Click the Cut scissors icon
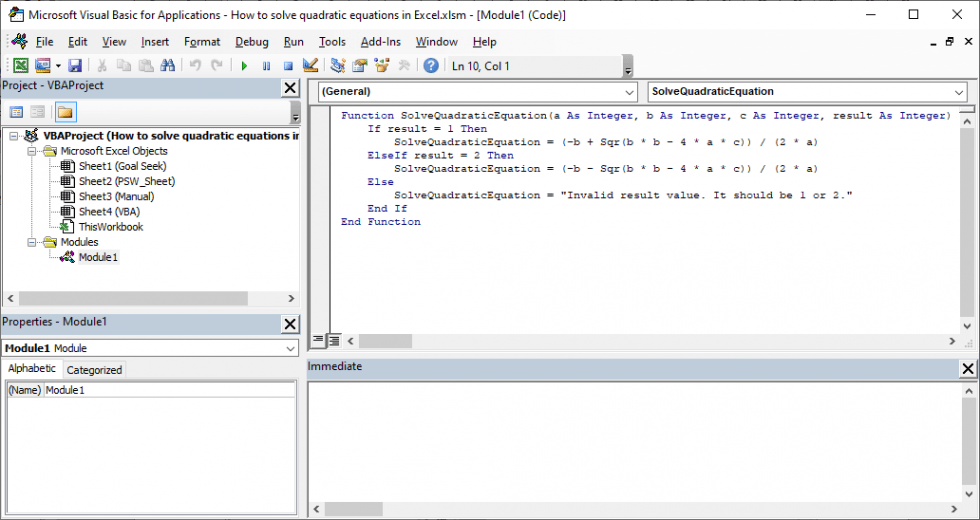Image resolution: width=980 pixels, height=520 pixels. click(x=102, y=66)
